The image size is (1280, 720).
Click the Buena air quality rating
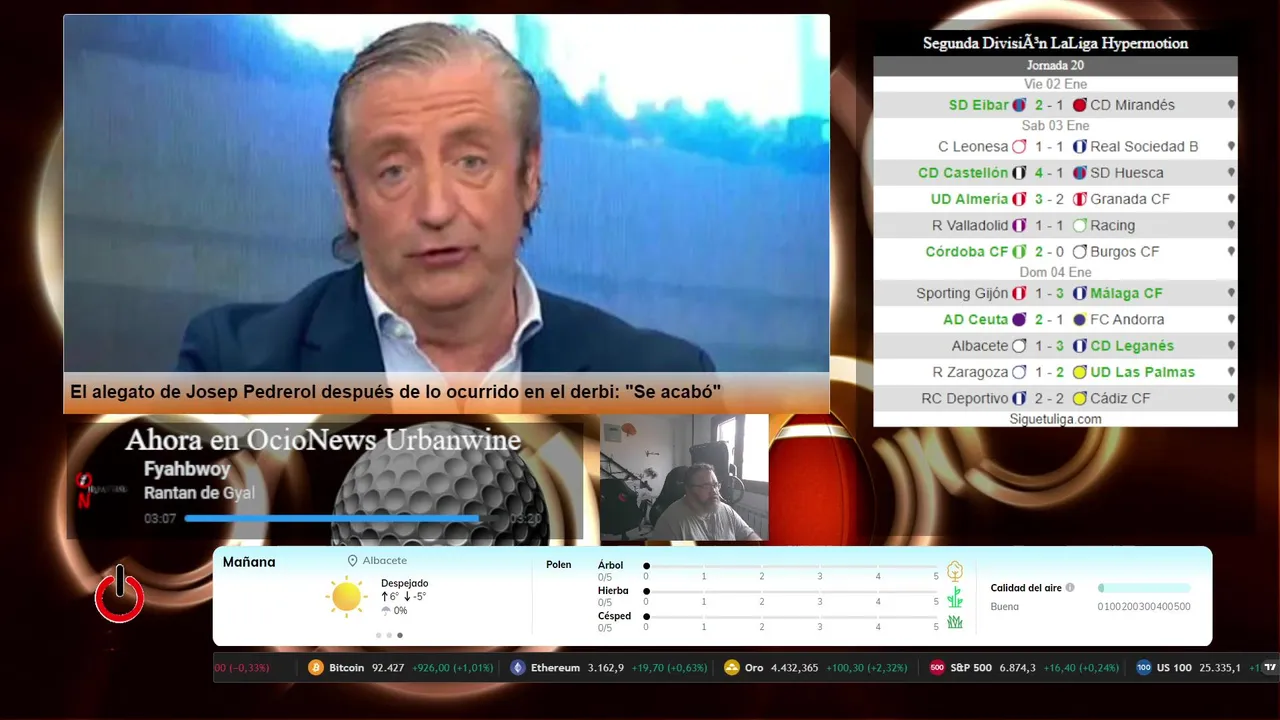coord(1005,607)
